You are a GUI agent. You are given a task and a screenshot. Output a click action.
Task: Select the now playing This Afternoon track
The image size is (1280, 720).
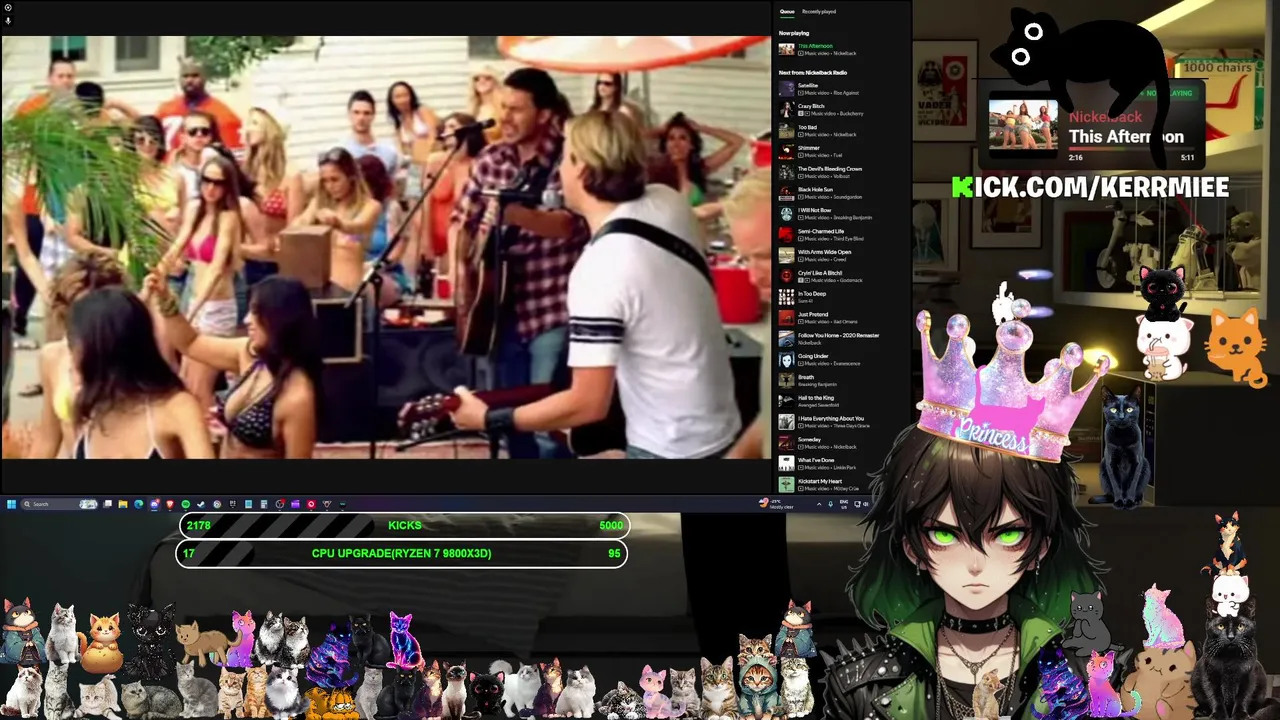(843, 49)
